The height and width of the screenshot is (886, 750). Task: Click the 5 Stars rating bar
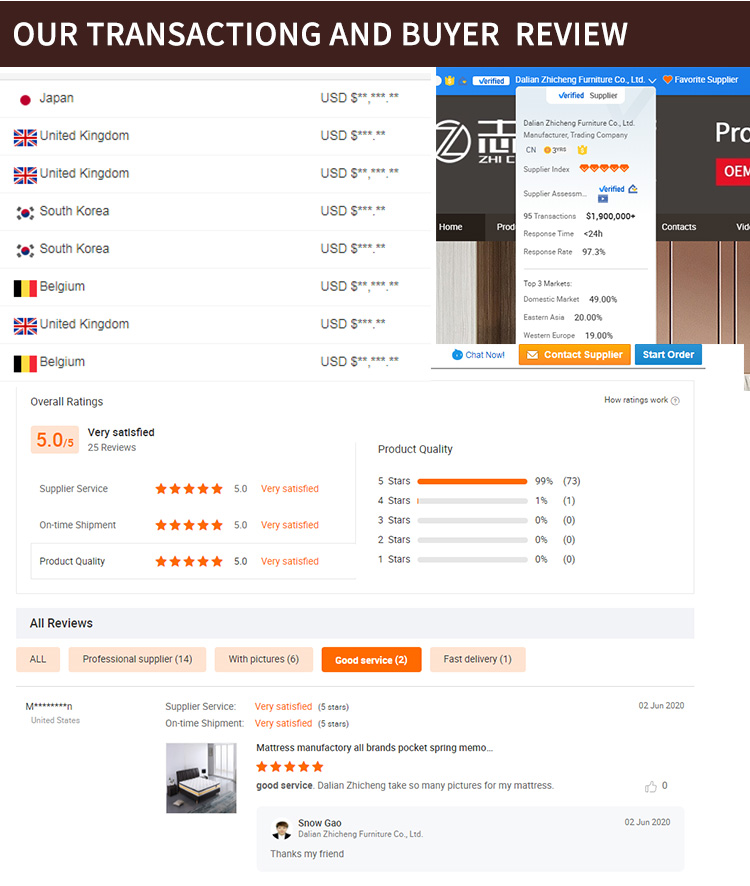tap(472, 481)
